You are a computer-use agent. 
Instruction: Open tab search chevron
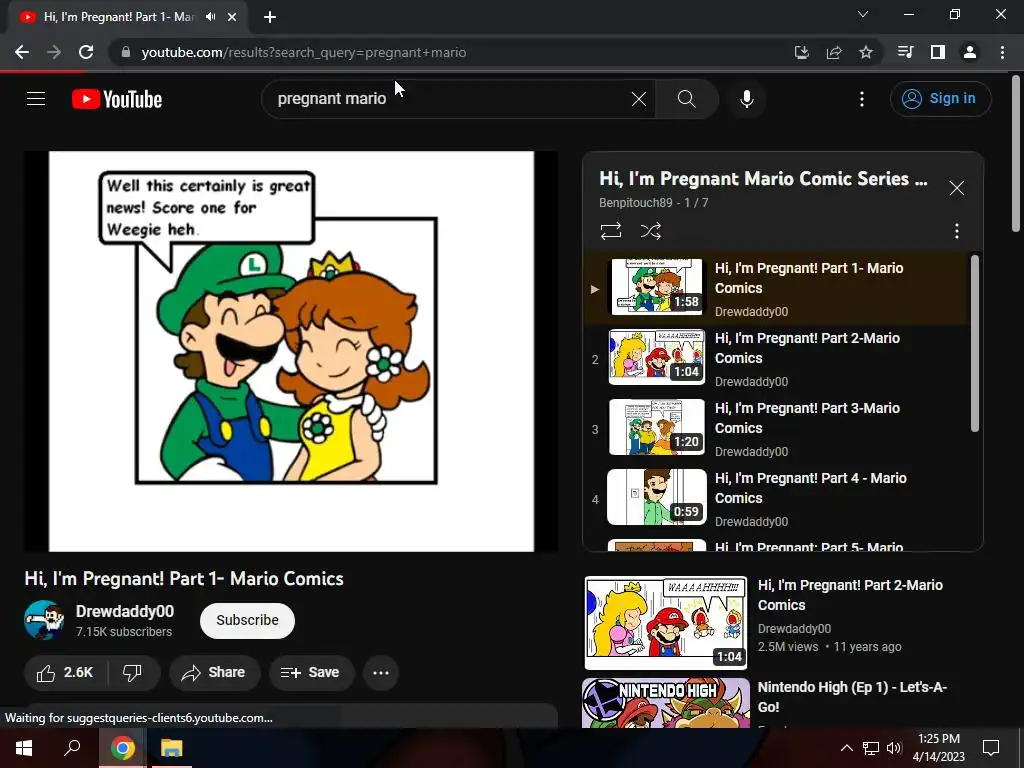(863, 14)
